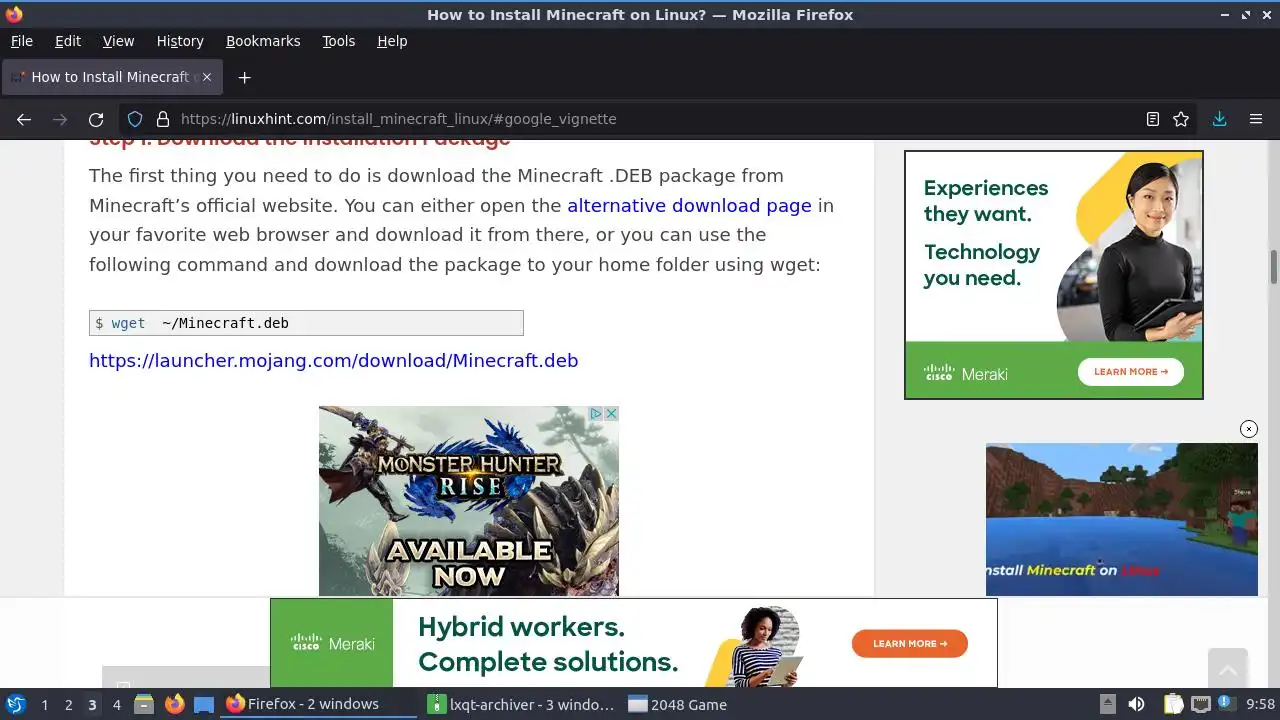Screen dimensions: 1280x720
Task: Open the File menu
Action: coord(21,41)
